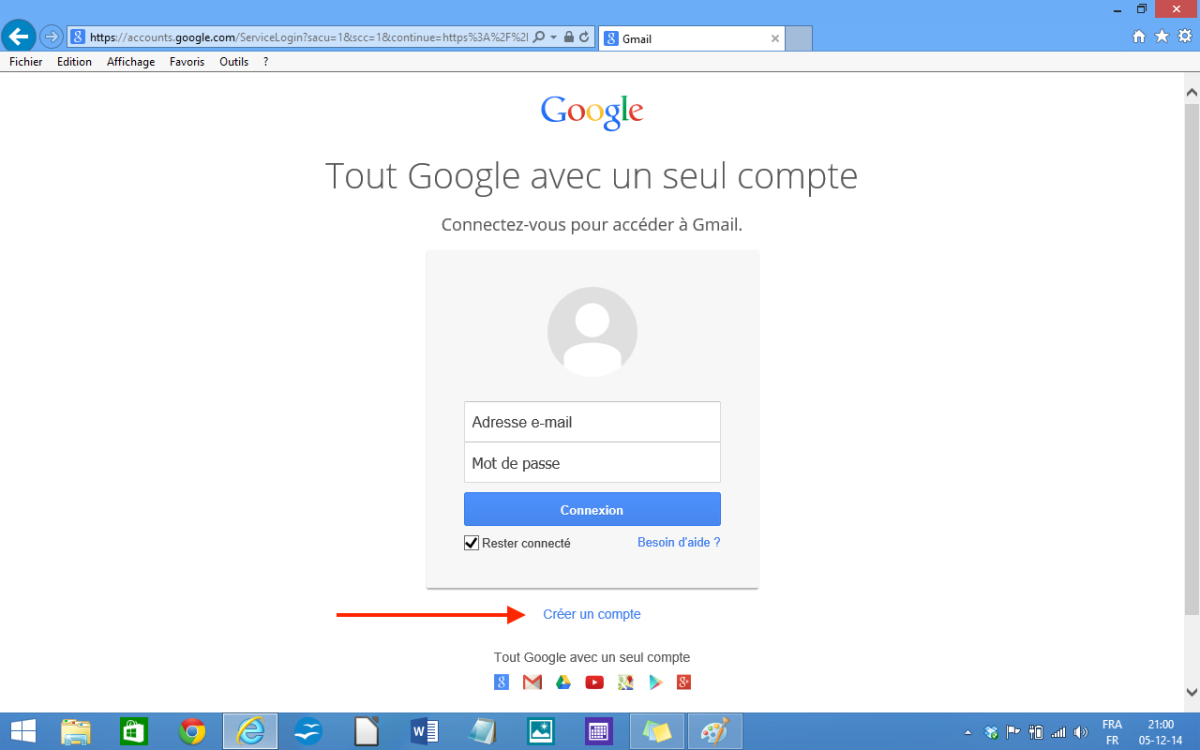Click the scrollbar down arrow
Screen dimensions: 1200x750
coord(1191,692)
